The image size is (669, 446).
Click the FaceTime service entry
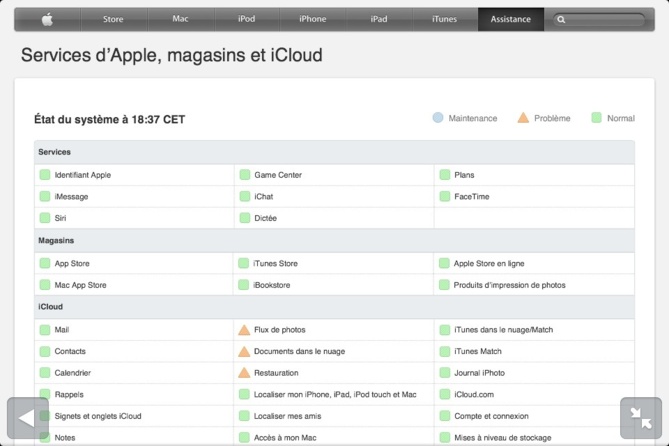(471, 197)
